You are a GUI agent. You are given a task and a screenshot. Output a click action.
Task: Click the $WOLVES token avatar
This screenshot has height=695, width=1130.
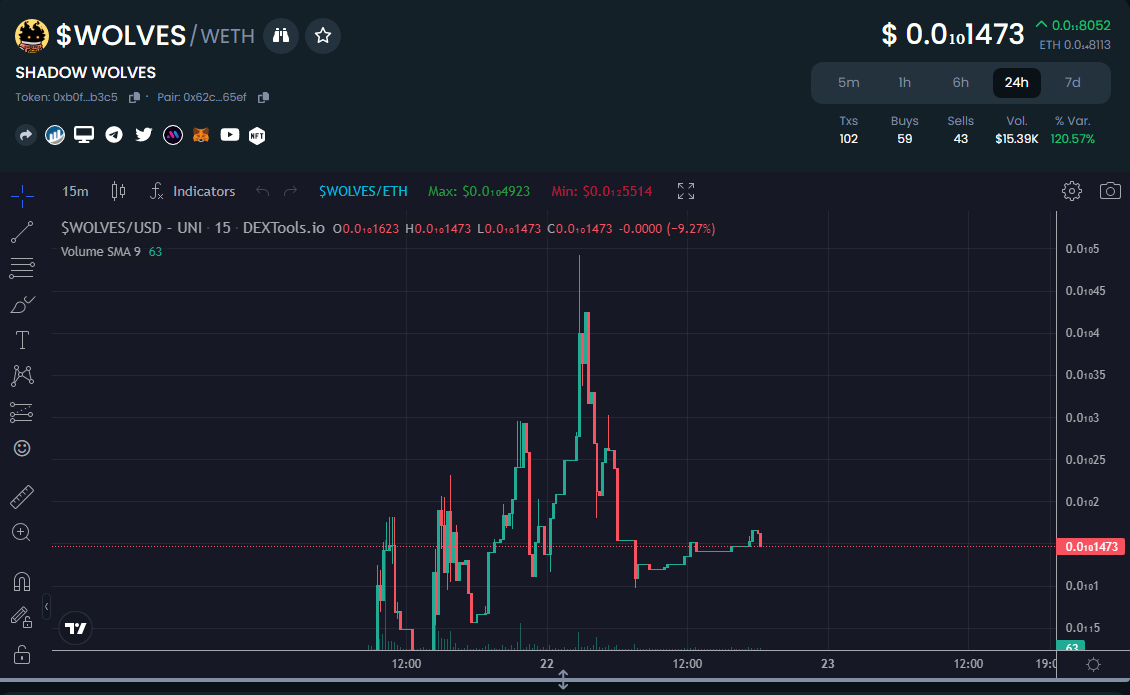(32, 35)
